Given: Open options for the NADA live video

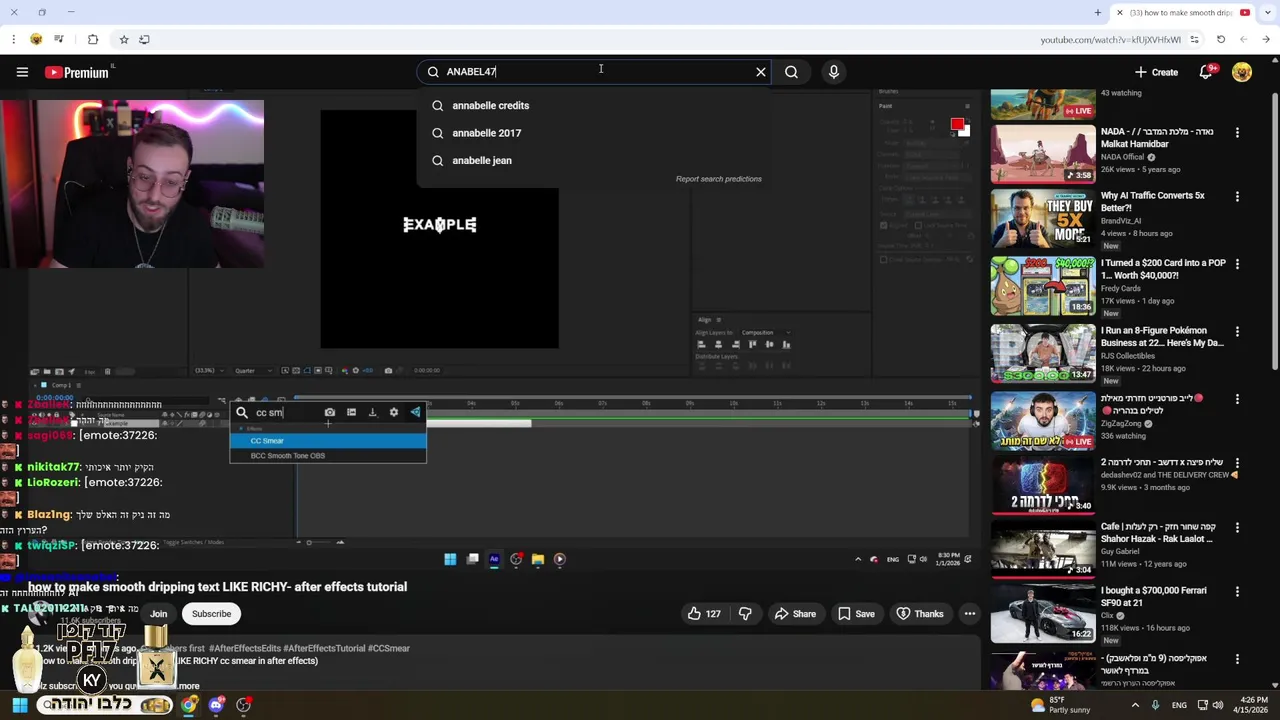Looking at the screenshot, I should point(1237,133).
